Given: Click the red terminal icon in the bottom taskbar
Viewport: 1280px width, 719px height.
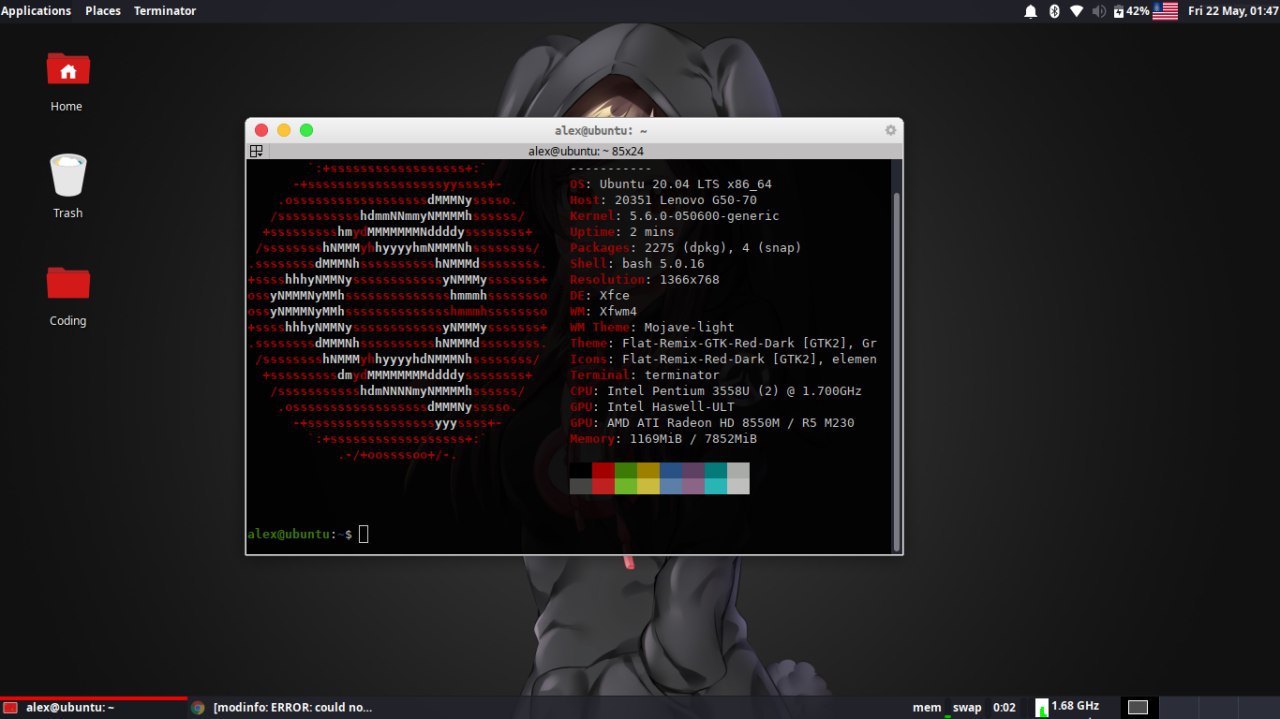Looking at the screenshot, I should 11,707.
